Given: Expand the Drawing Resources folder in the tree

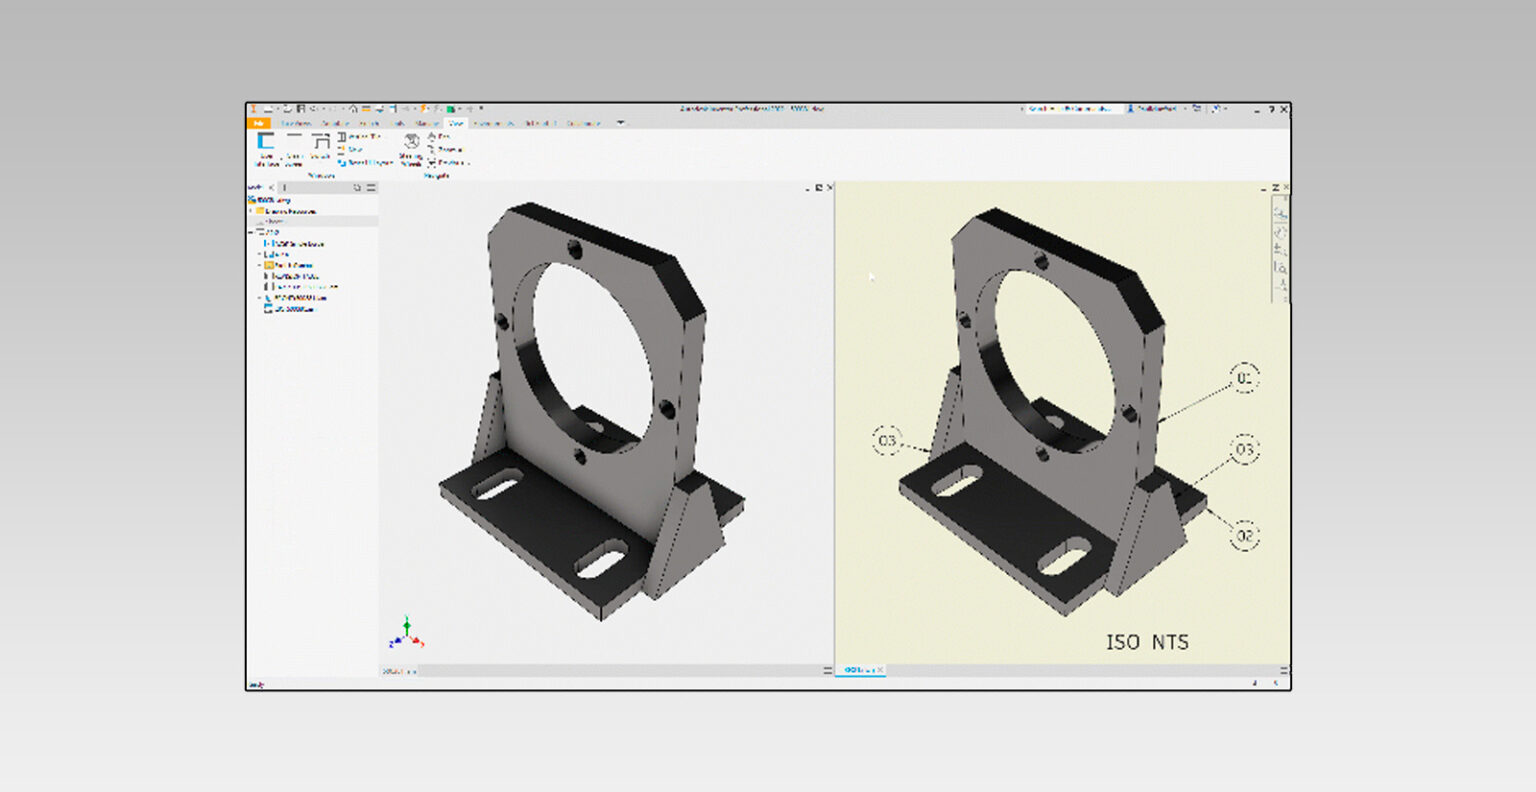Looking at the screenshot, I should (x=250, y=211).
